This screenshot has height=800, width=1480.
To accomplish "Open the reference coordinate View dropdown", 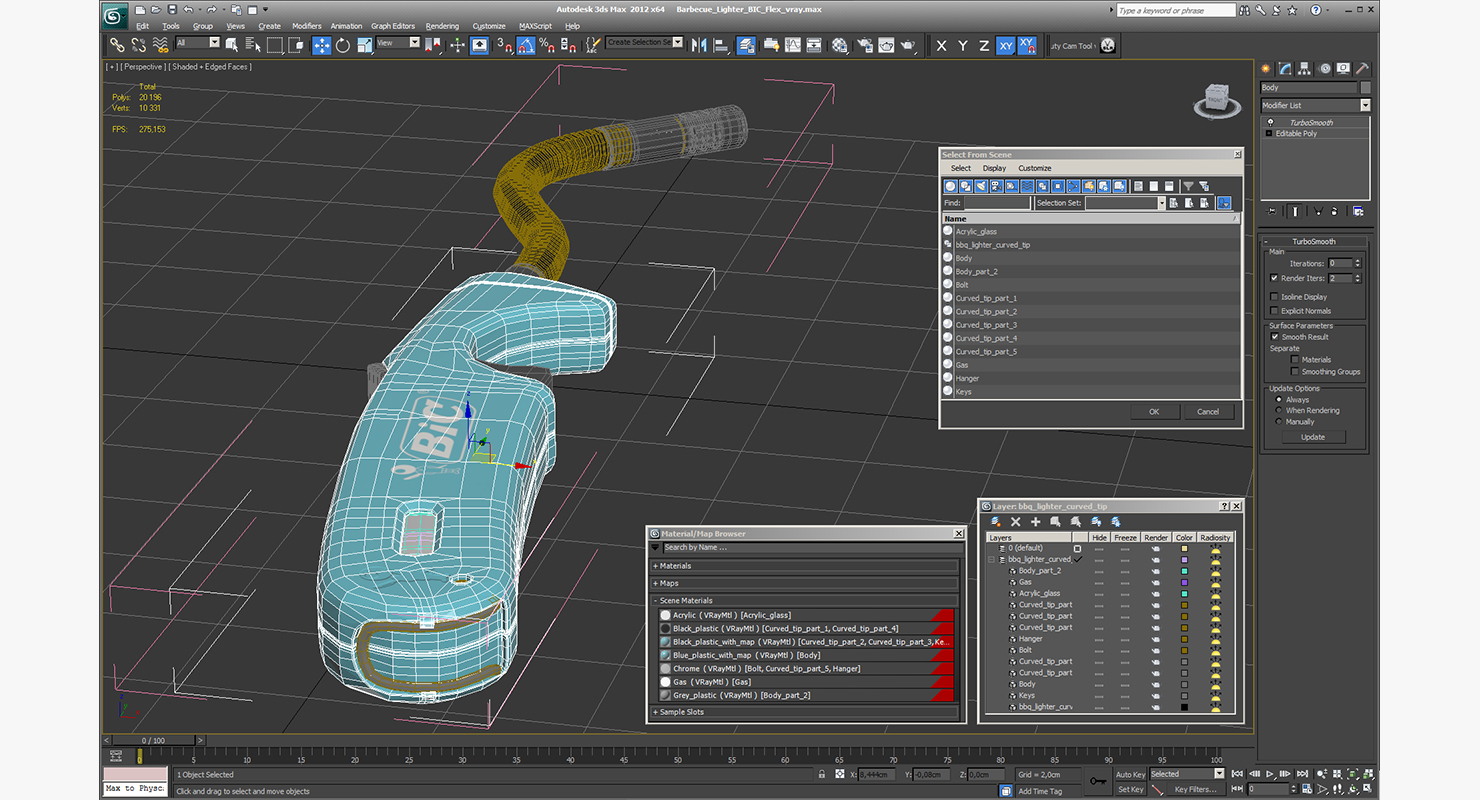I will pos(398,43).
